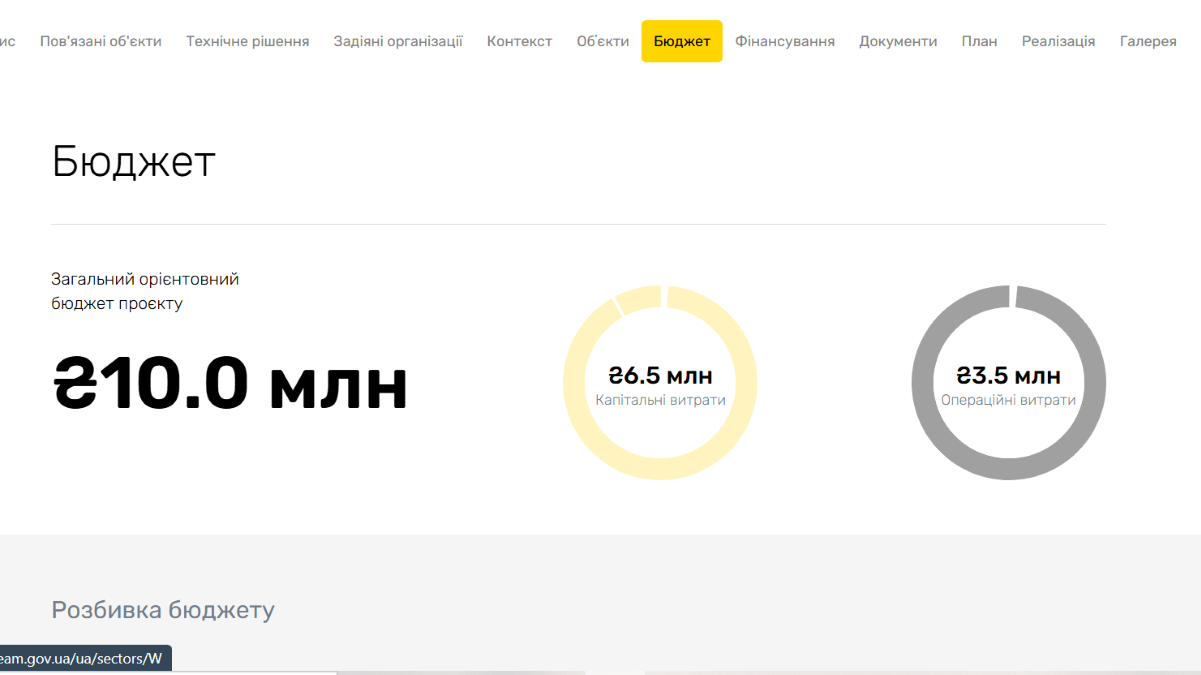The height and width of the screenshot is (675, 1201).
Task: Click the large Бюджет page heading
Action: (x=133, y=161)
